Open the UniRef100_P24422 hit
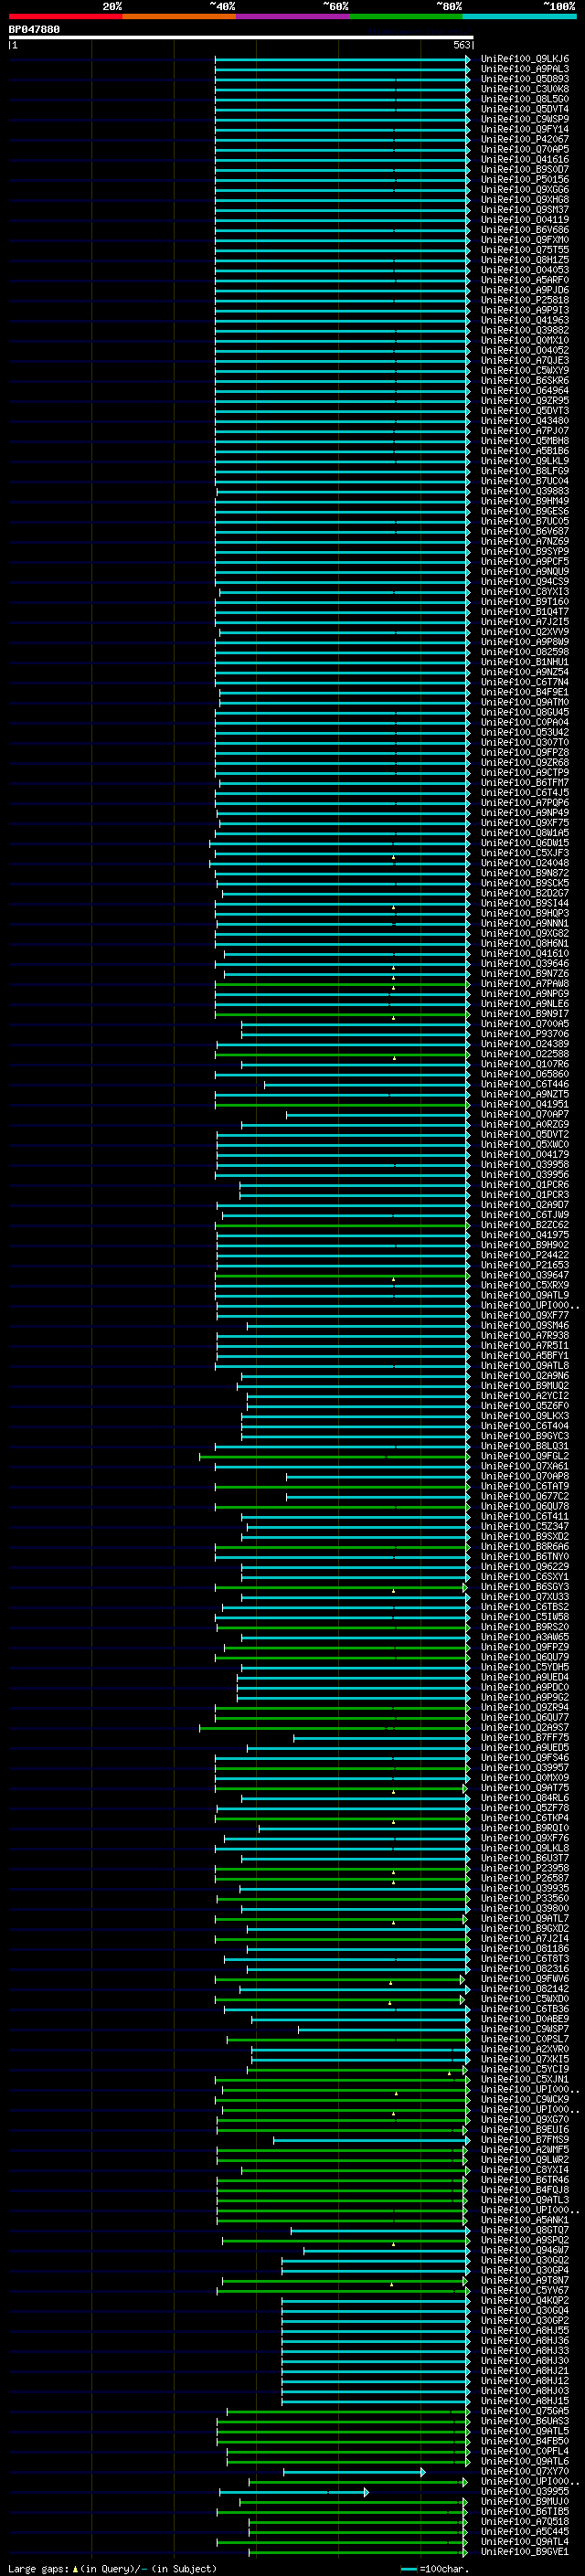The width and height of the screenshot is (585, 2576). click(x=525, y=1255)
